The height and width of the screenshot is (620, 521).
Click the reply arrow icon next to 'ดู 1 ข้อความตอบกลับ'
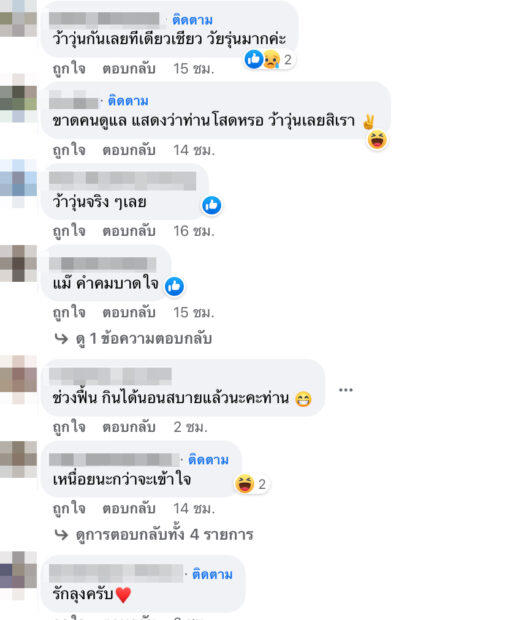[x=61, y=339]
